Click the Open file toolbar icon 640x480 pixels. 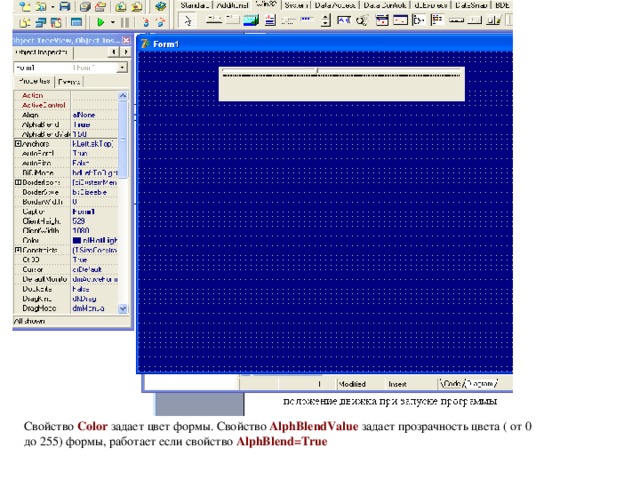pyautogui.click(x=41, y=6)
